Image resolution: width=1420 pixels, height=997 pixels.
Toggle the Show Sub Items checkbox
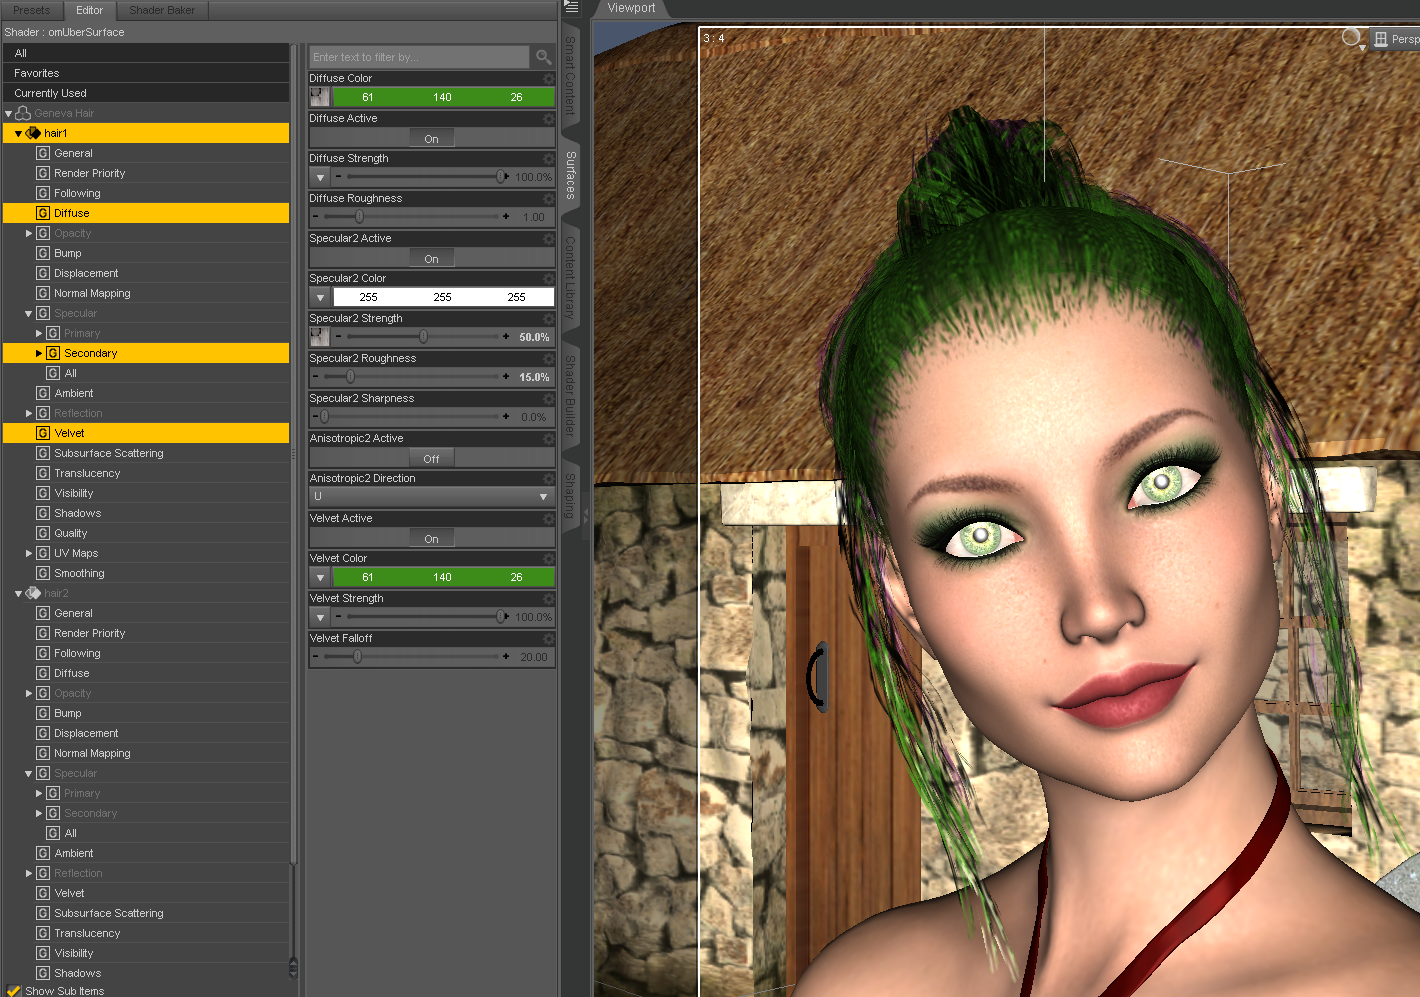coord(14,991)
